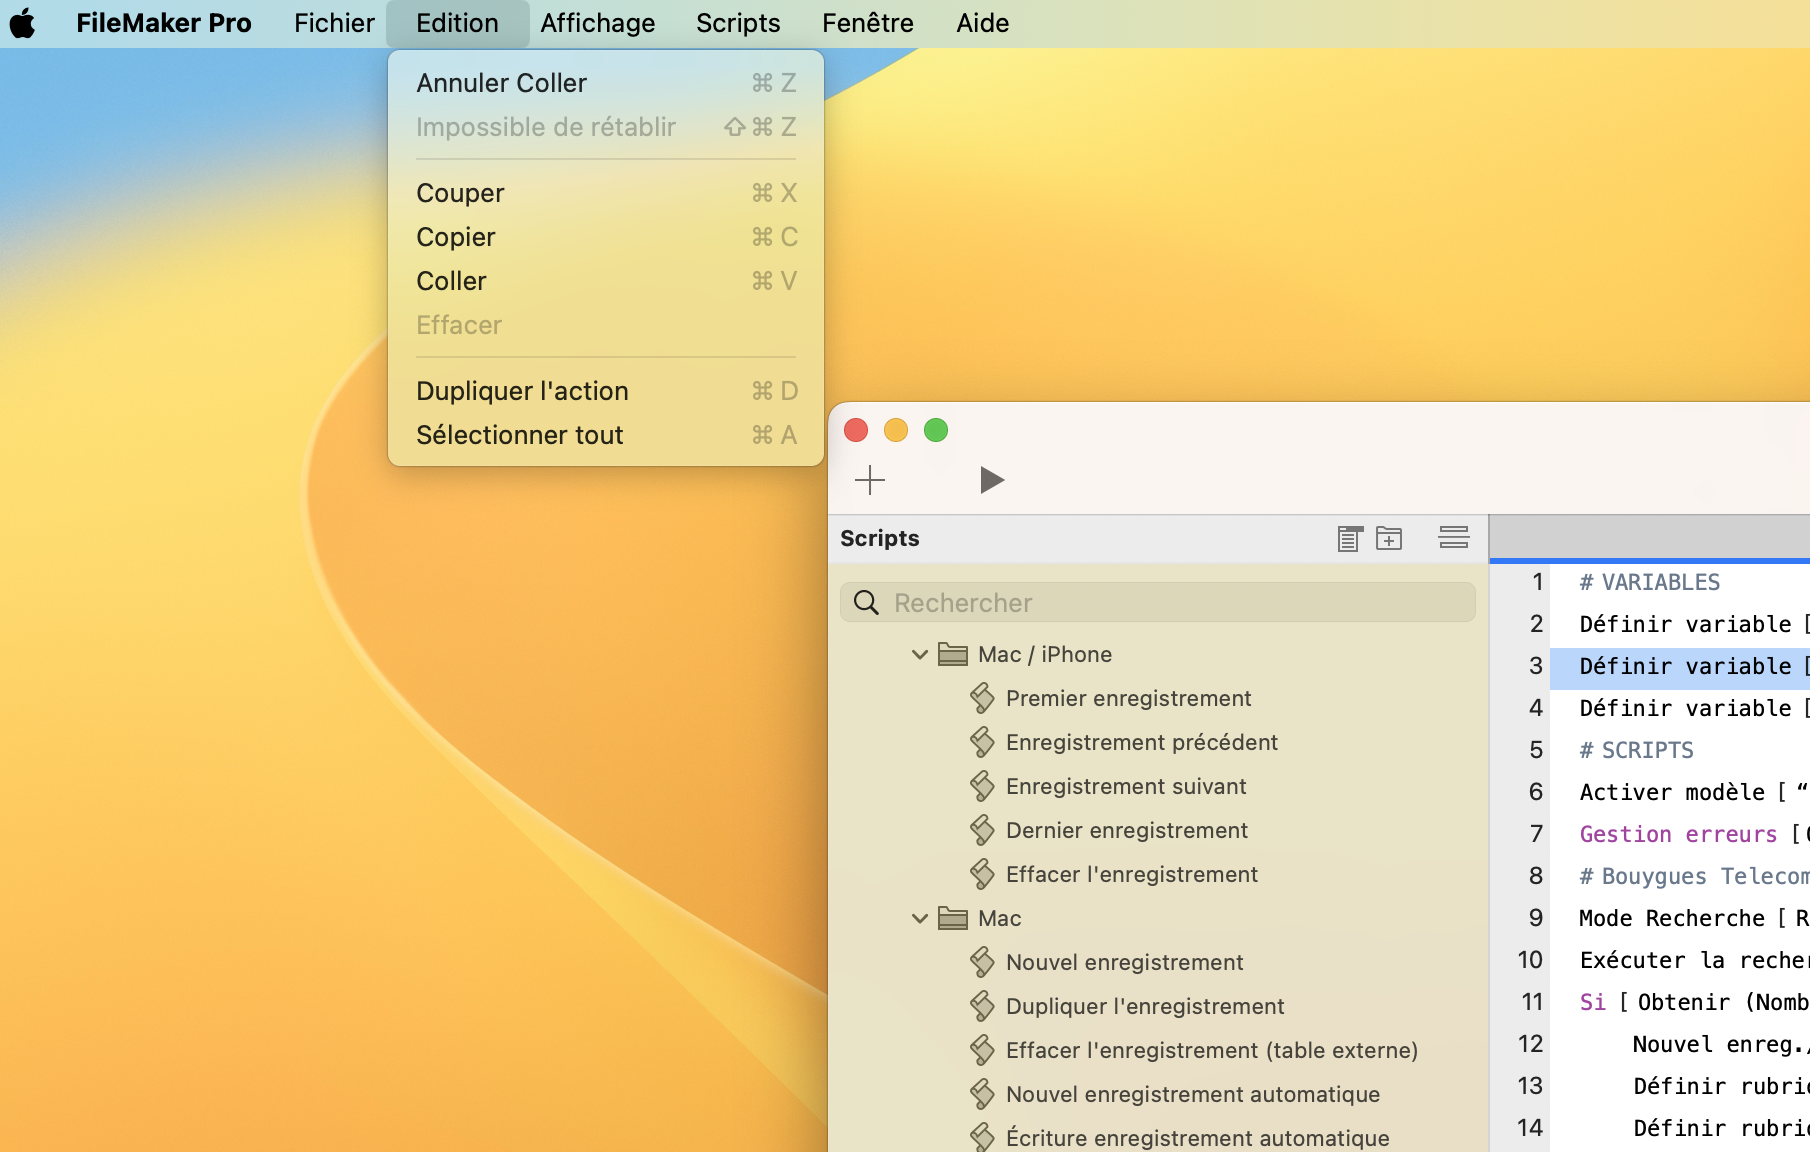
Task: Run the script with the play button
Action: pos(991,480)
